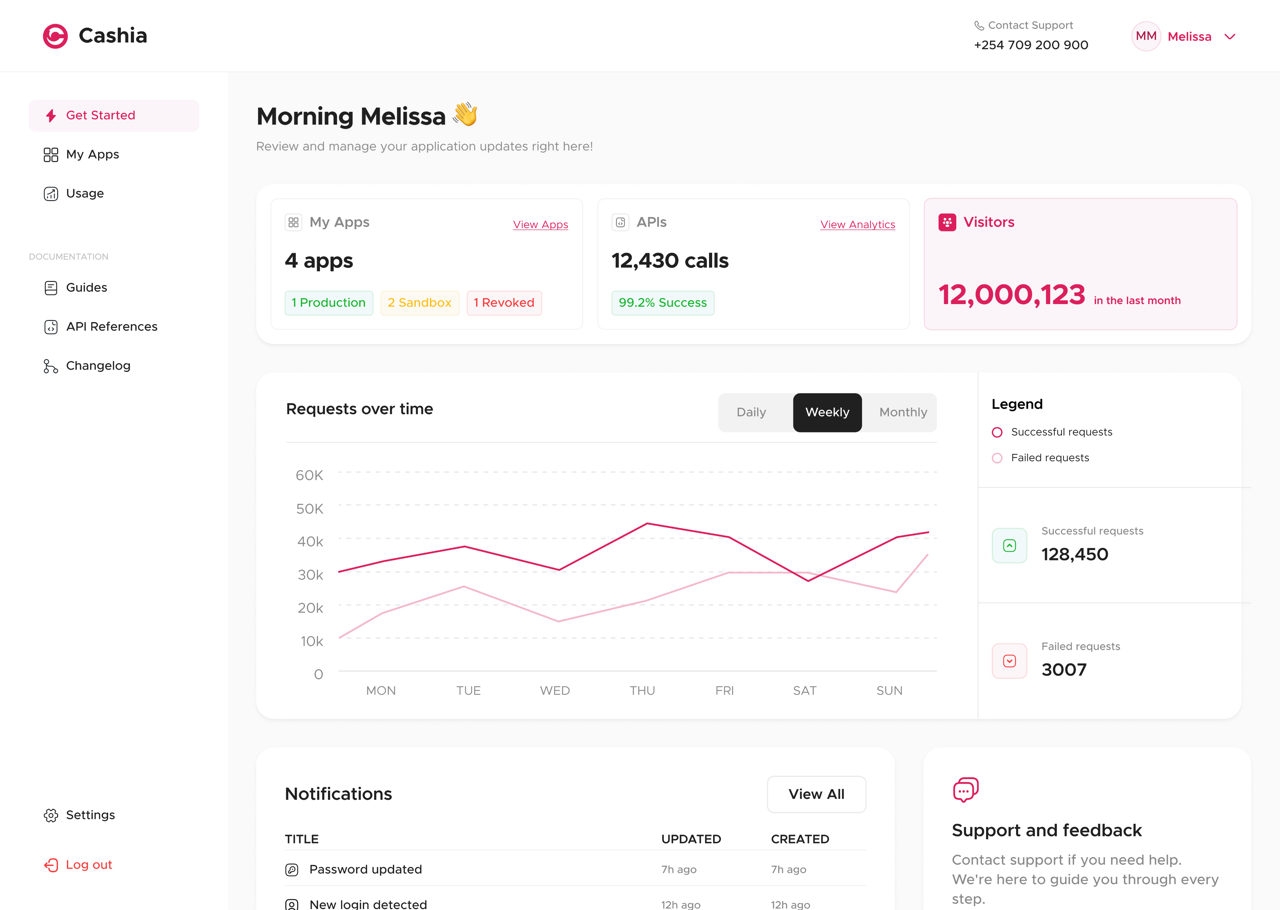Image resolution: width=1280 pixels, height=910 pixels.
Task: Open Guides using the book icon
Action: 49,287
